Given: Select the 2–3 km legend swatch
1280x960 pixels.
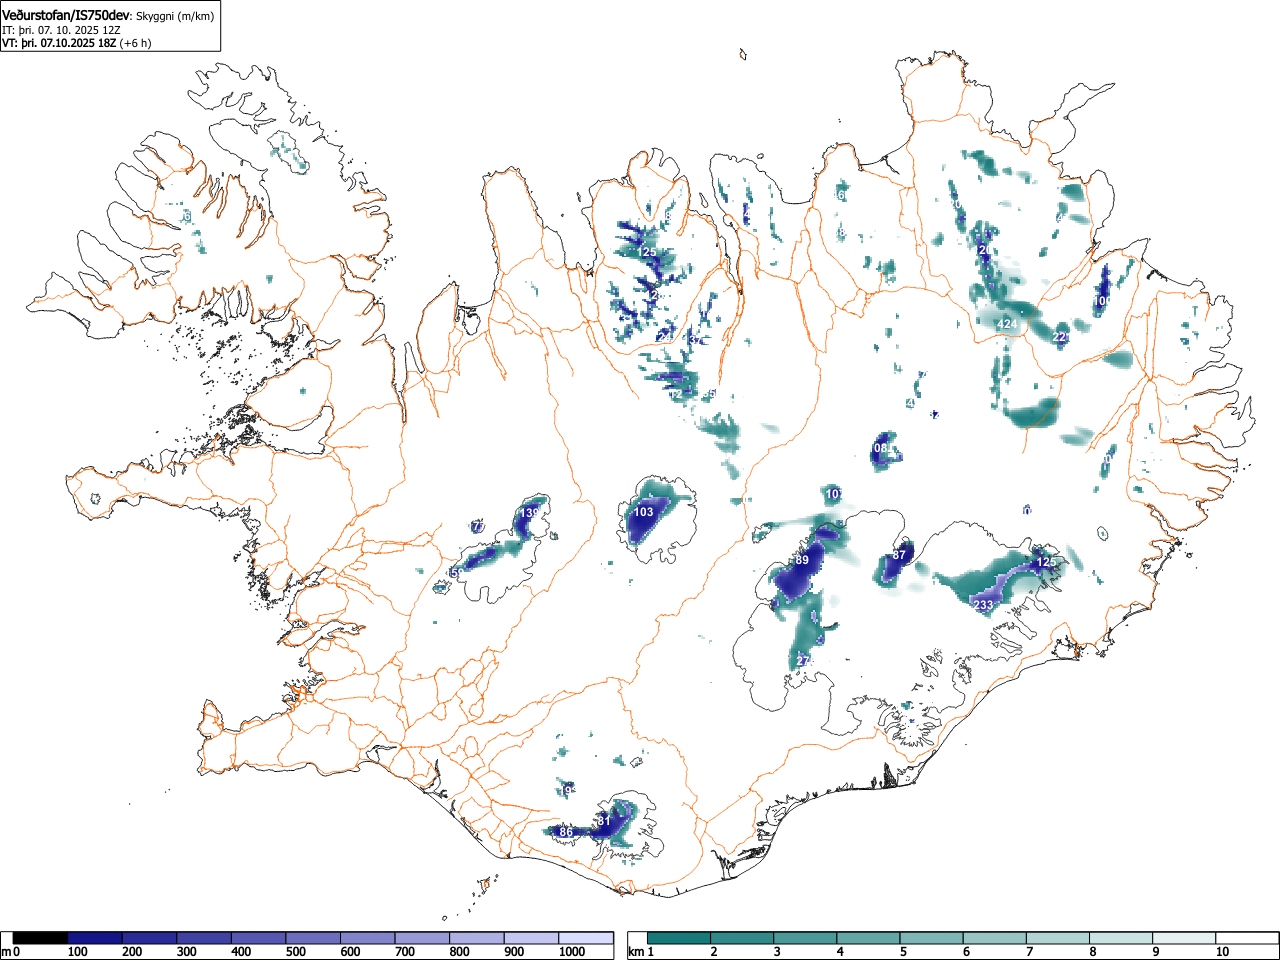Looking at the screenshot, I should coord(742,938).
